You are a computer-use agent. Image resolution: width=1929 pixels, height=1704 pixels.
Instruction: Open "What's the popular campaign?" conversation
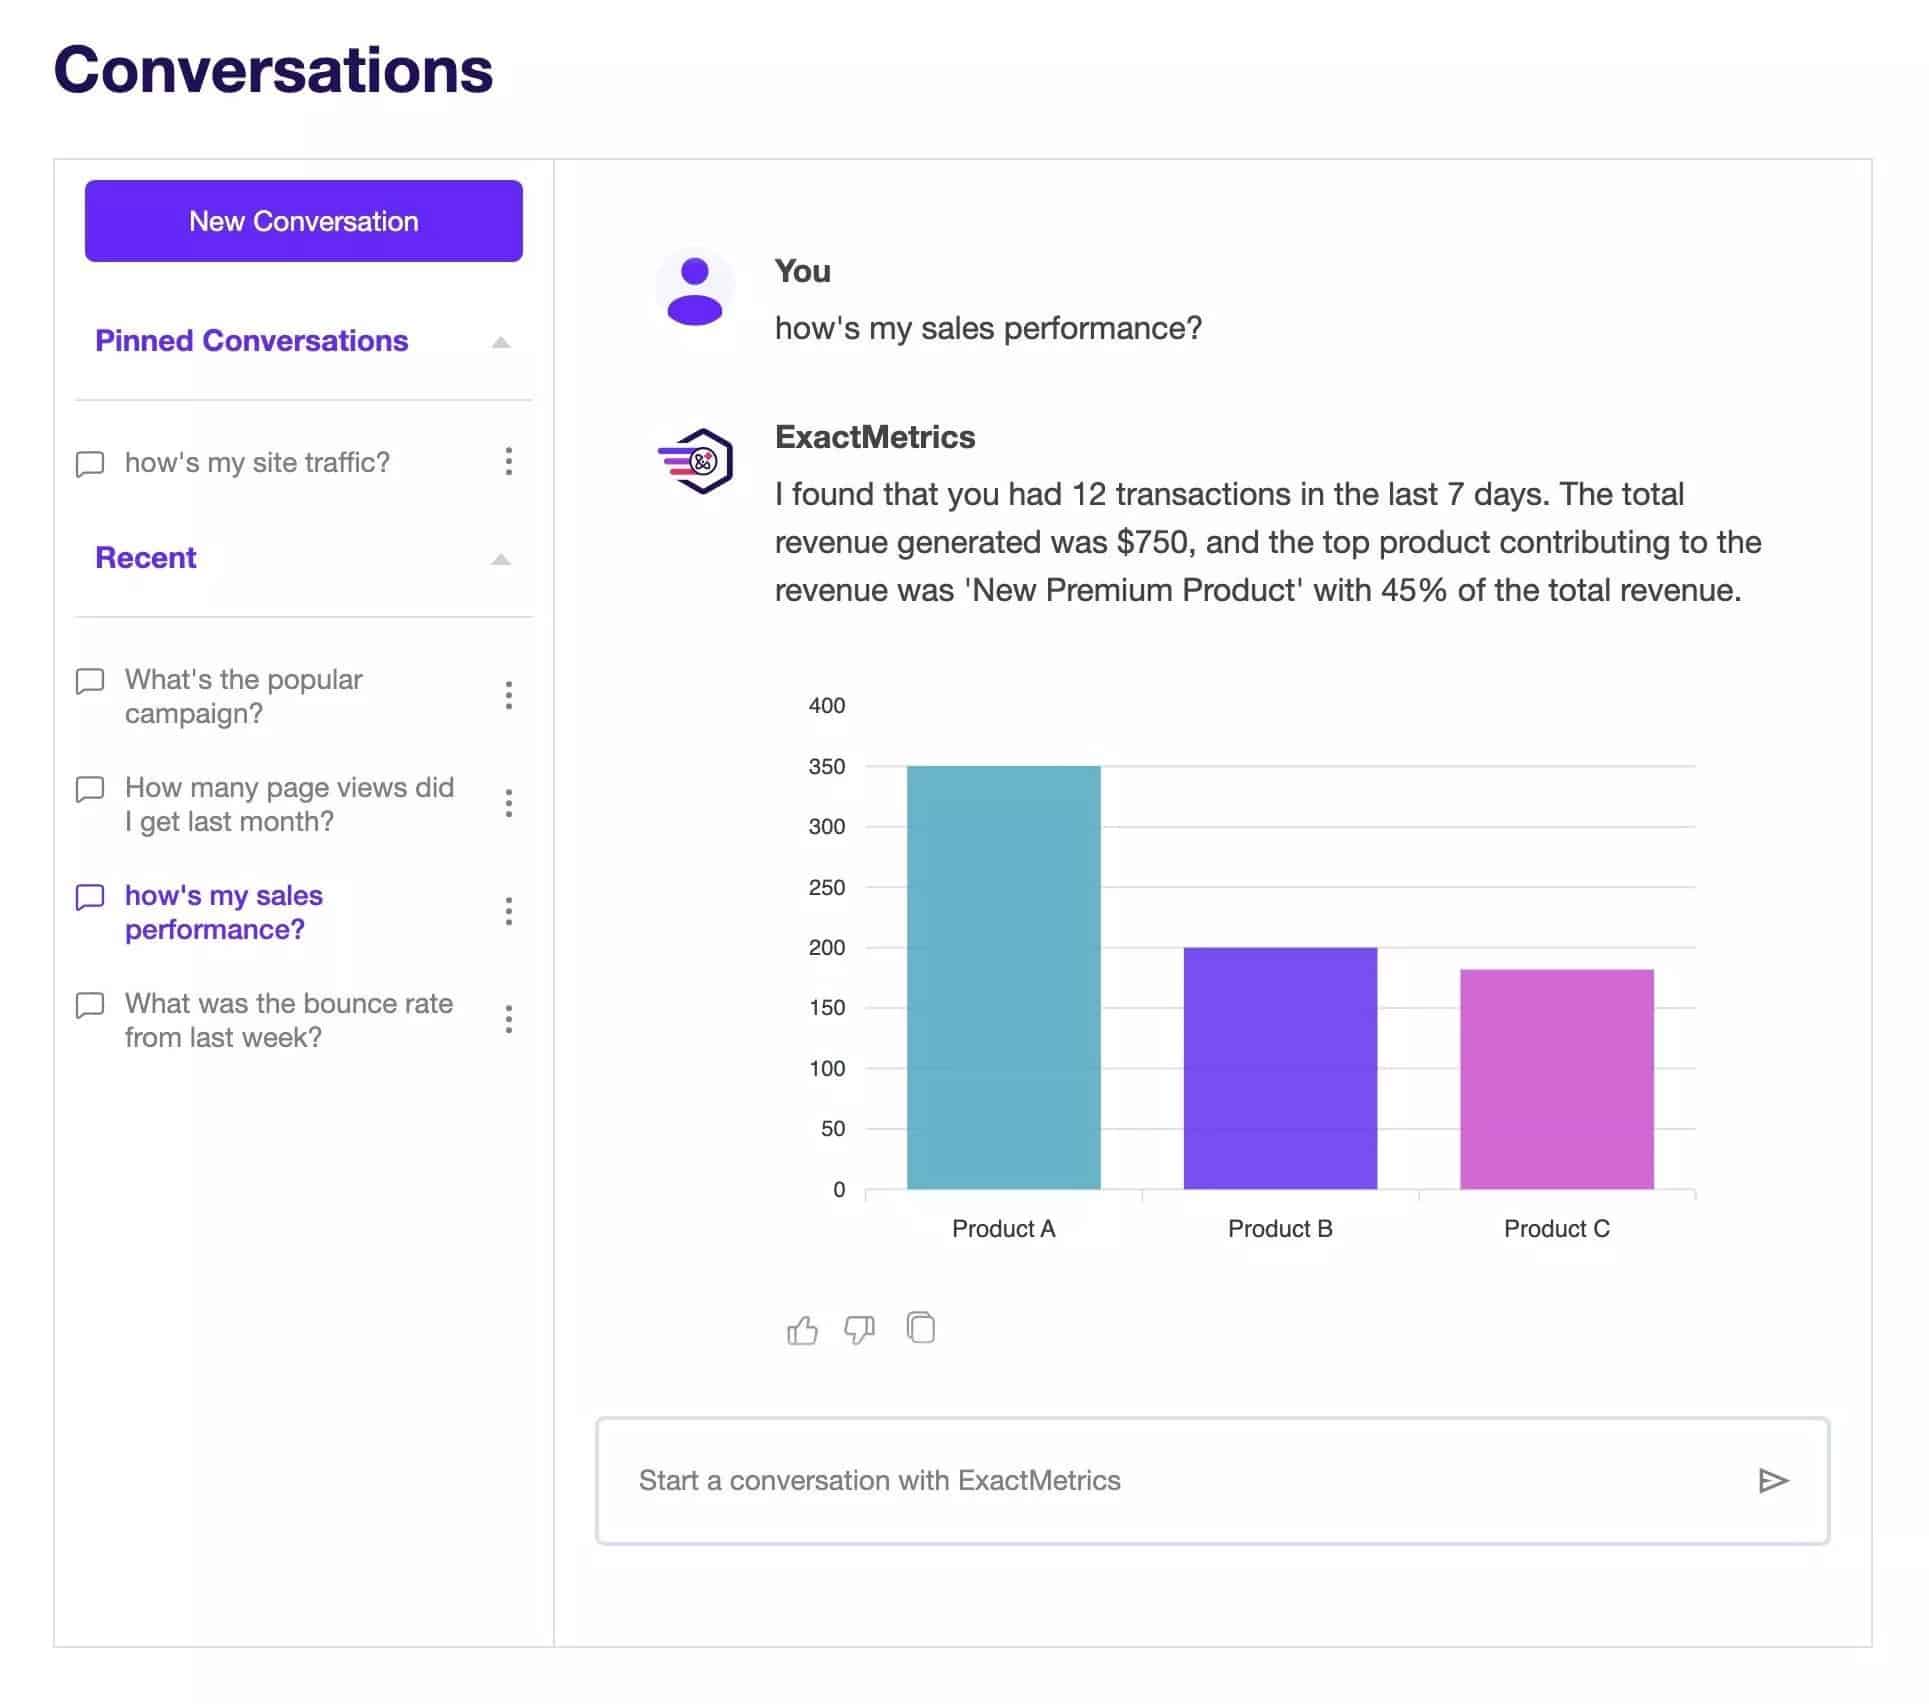point(244,696)
